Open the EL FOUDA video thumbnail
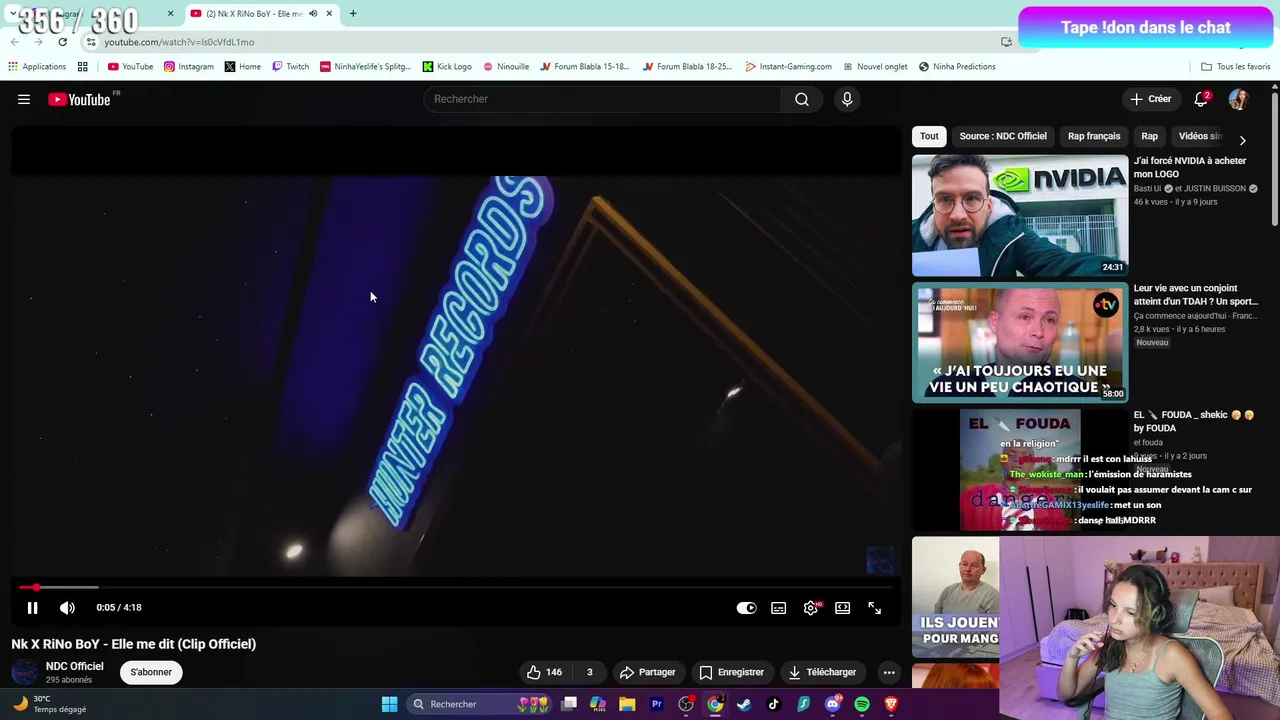The height and width of the screenshot is (720, 1280). click(x=1020, y=469)
